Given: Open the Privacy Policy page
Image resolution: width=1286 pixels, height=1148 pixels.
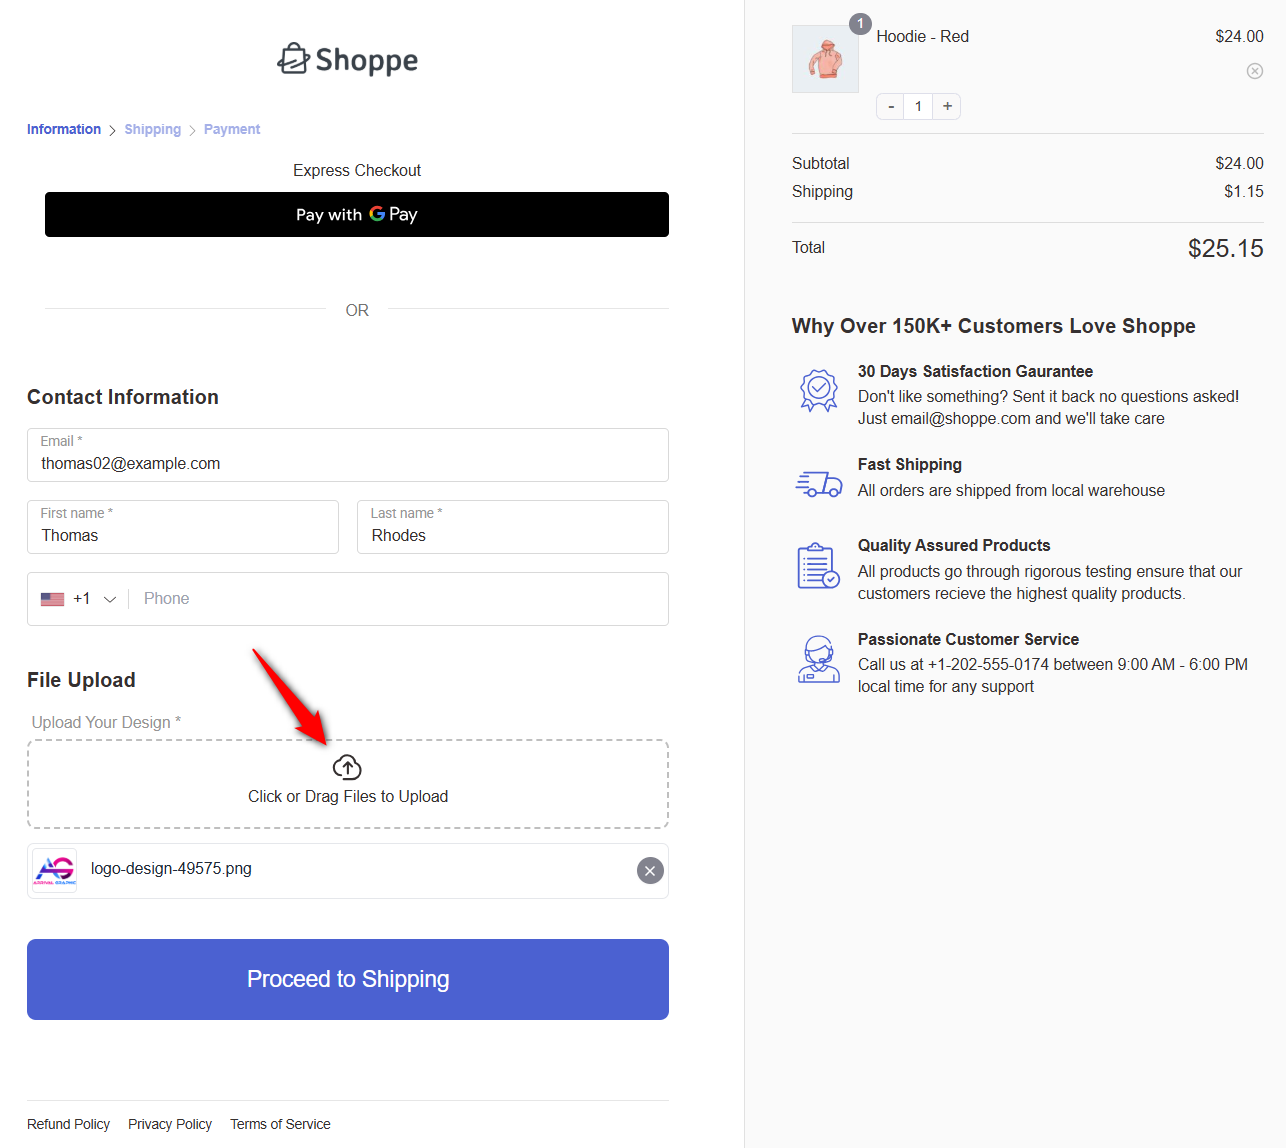Looking at the screenshot, I should tap(169, 1123).
